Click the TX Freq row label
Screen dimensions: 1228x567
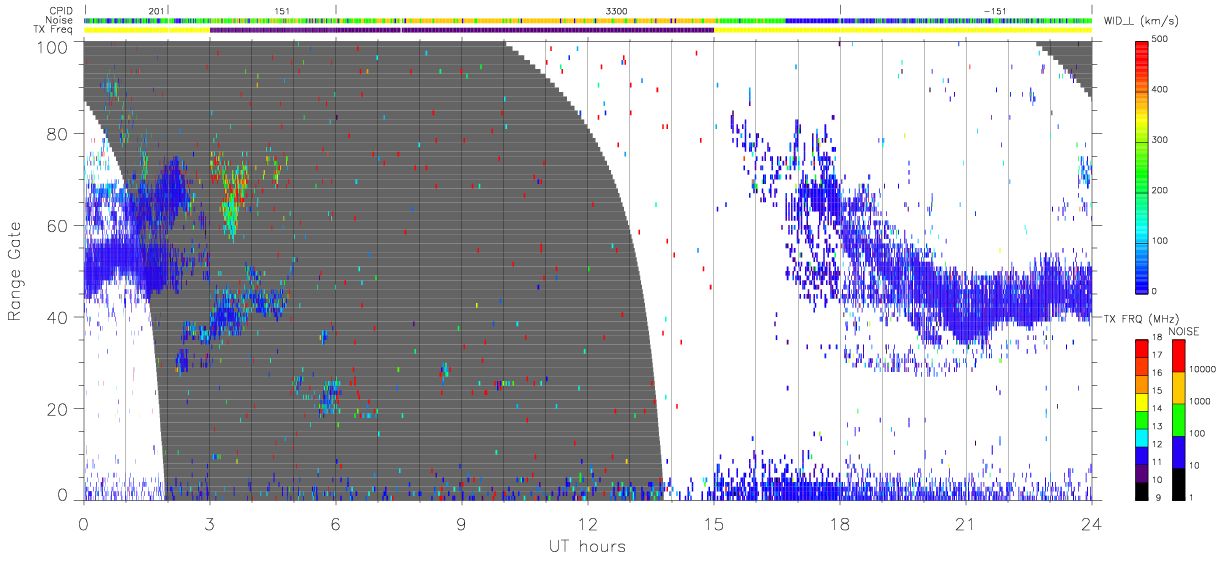point(55,30)
